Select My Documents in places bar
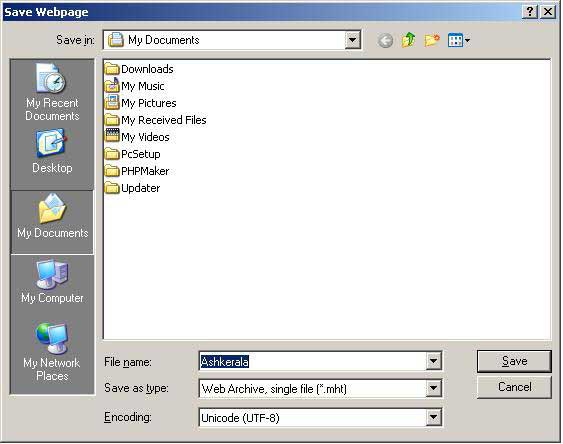 click(52, 217)
